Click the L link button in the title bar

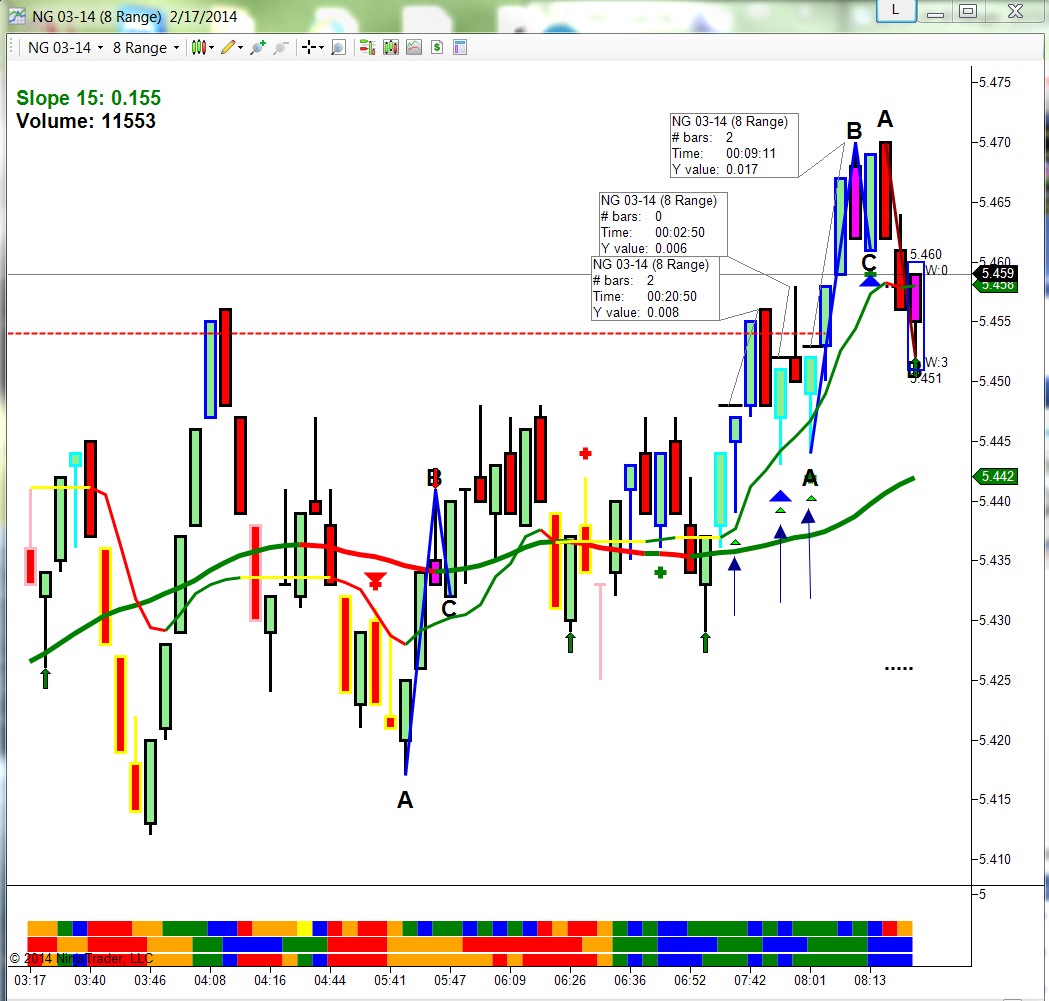pyautogui.click(x=896, y=10)
